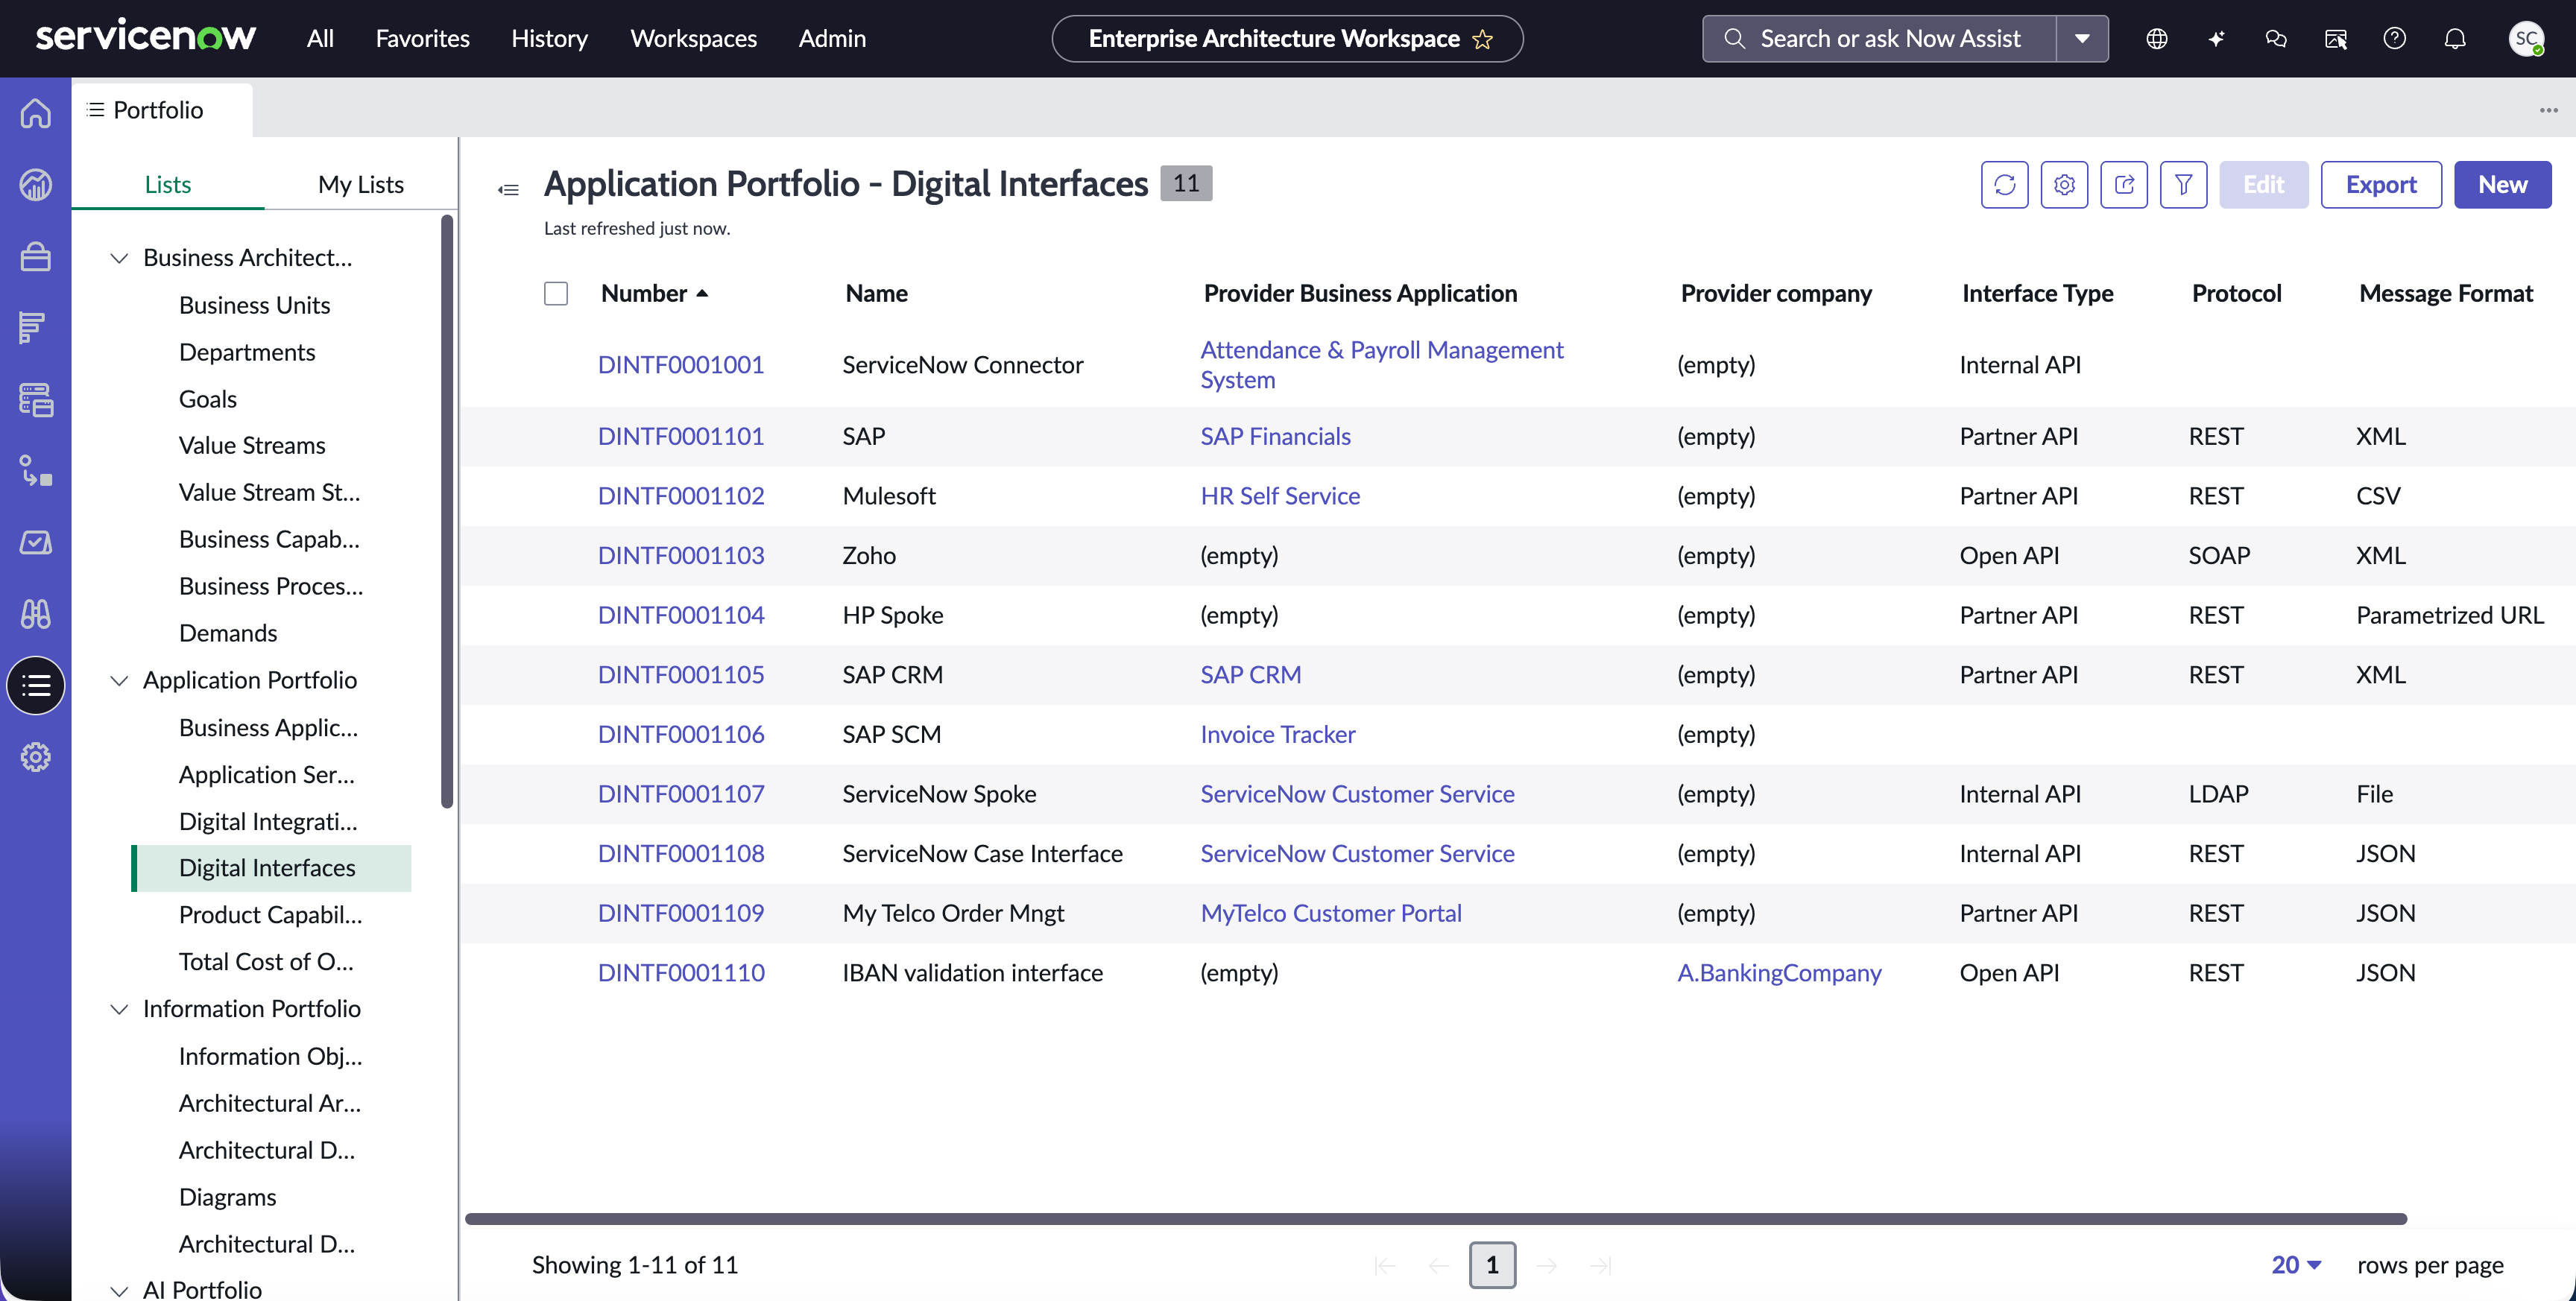Open sidebar settings gear icon
This screenshot has height=1301, width=2576.
(x=36, y=757)
